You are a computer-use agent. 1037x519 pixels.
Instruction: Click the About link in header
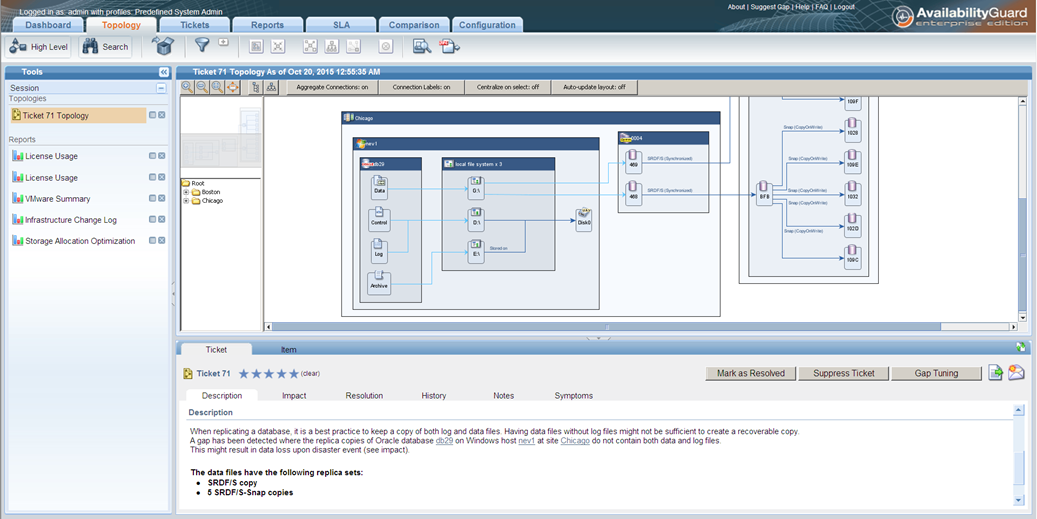736,7
